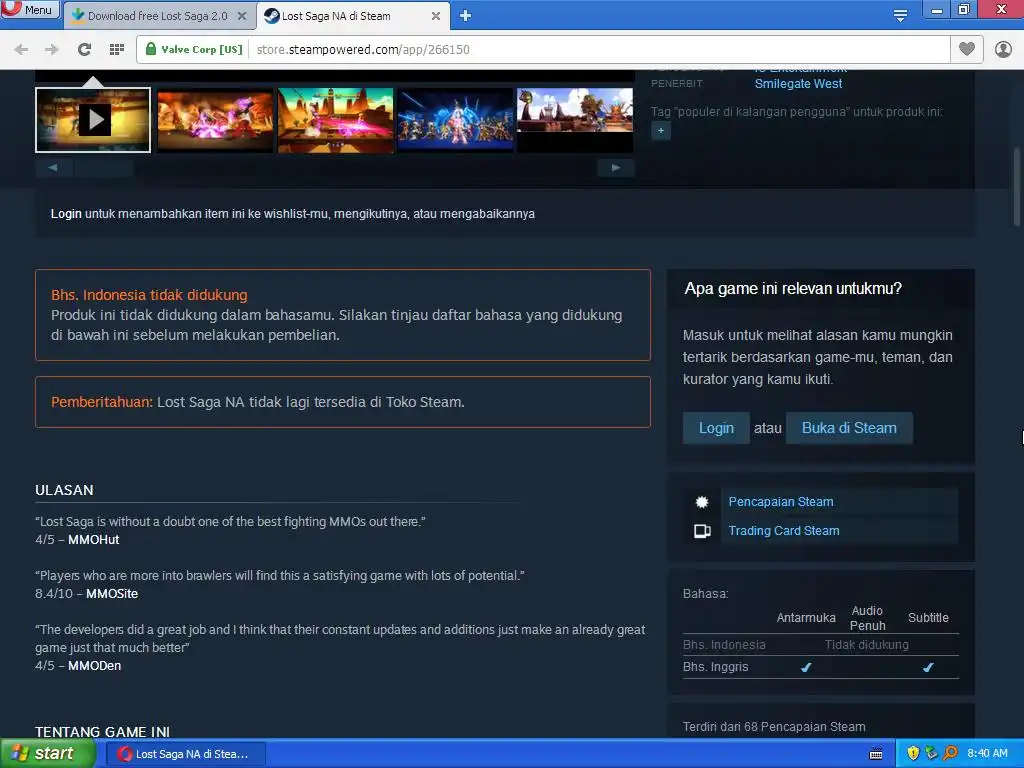Click the MMOHut review source
The height and width of the screenshot is (768, 1024).
[93, 540]
